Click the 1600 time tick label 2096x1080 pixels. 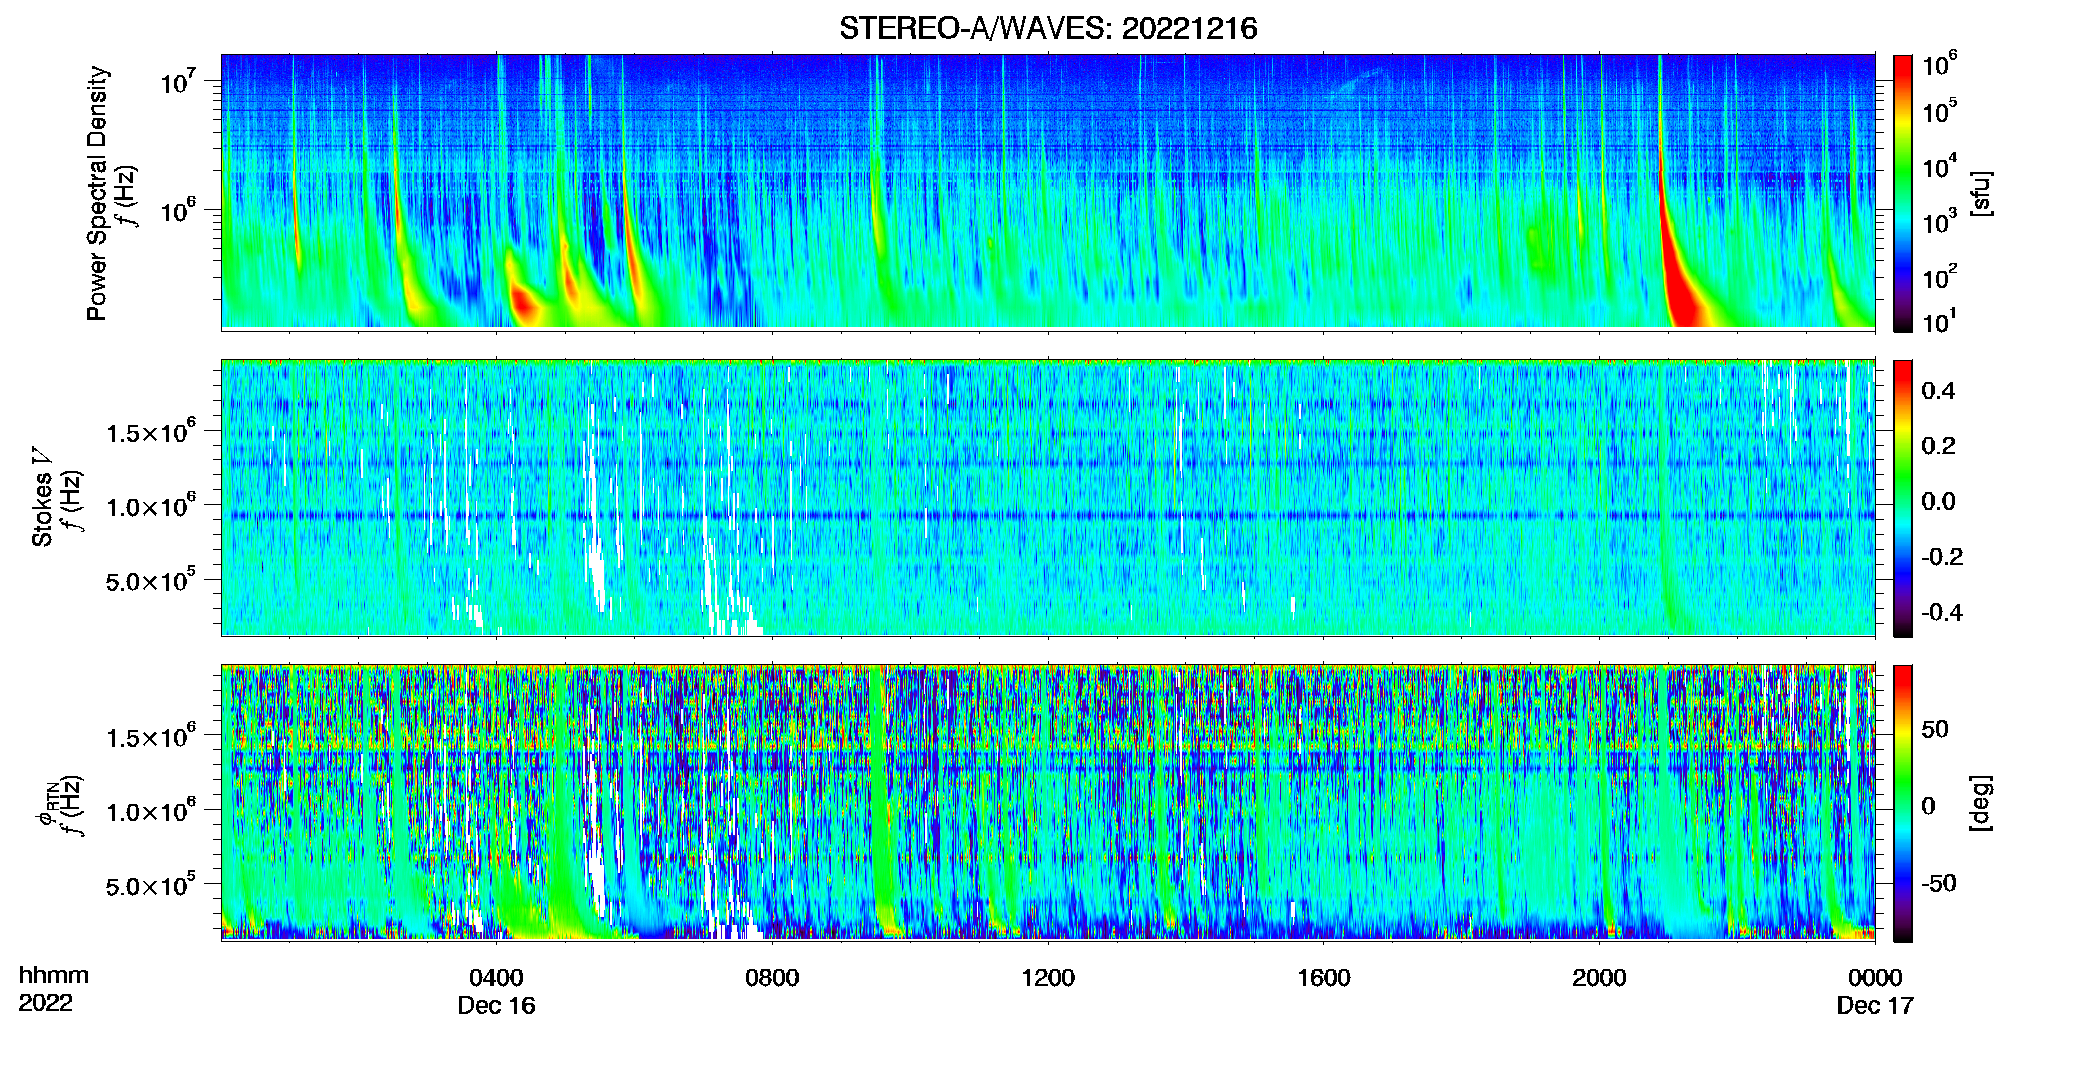1324,977
